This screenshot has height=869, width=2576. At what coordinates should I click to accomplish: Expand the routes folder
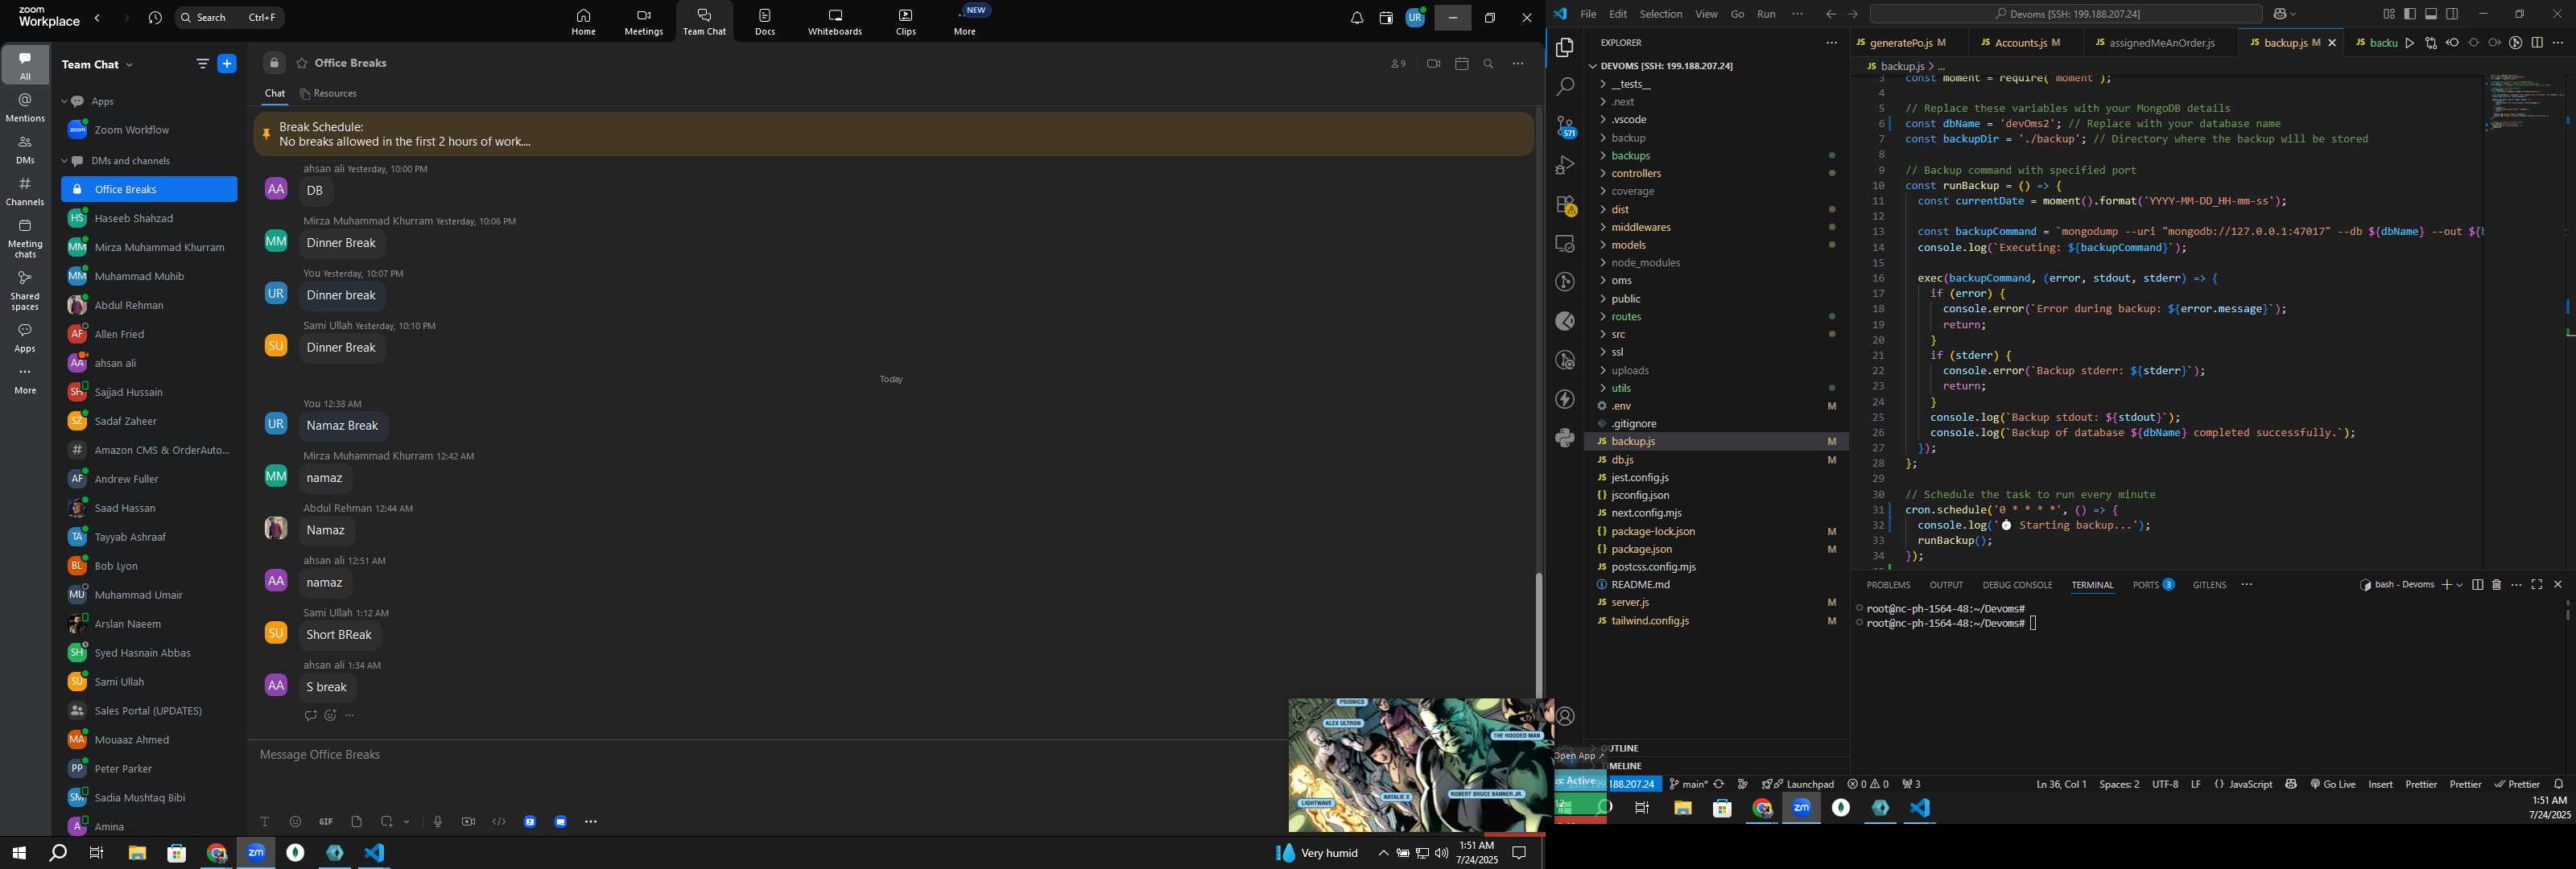click(x=1716, y=316)
